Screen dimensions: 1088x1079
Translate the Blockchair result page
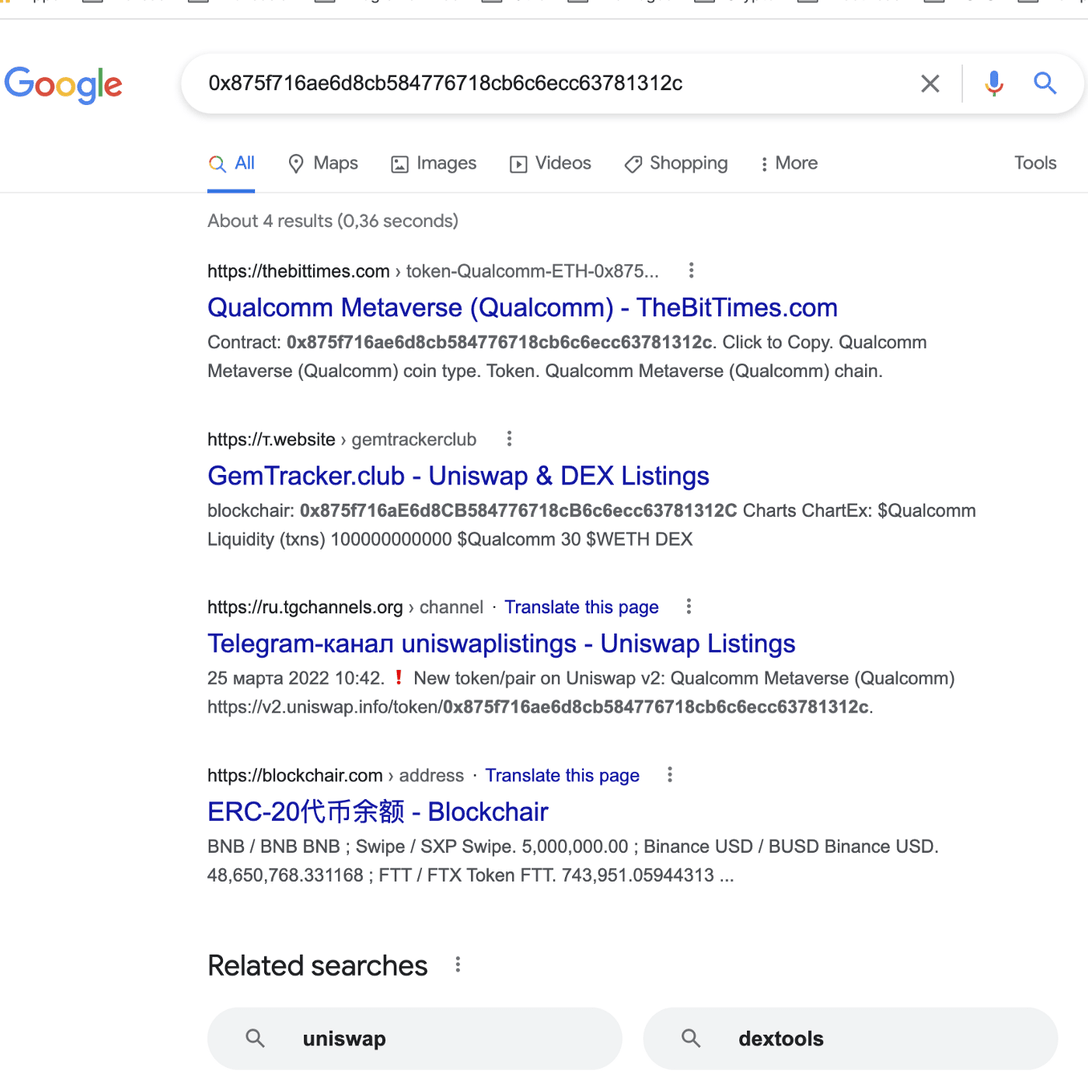pyautogui.click(x=562, y=775)
